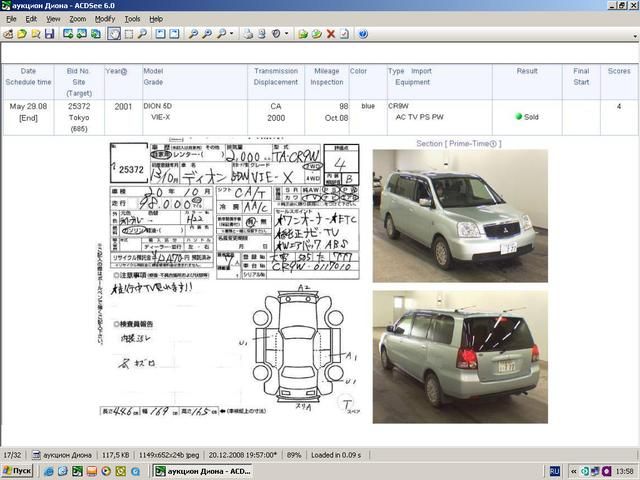Click the Windows Start button
The image size is (640, 480).
point(18,470)
